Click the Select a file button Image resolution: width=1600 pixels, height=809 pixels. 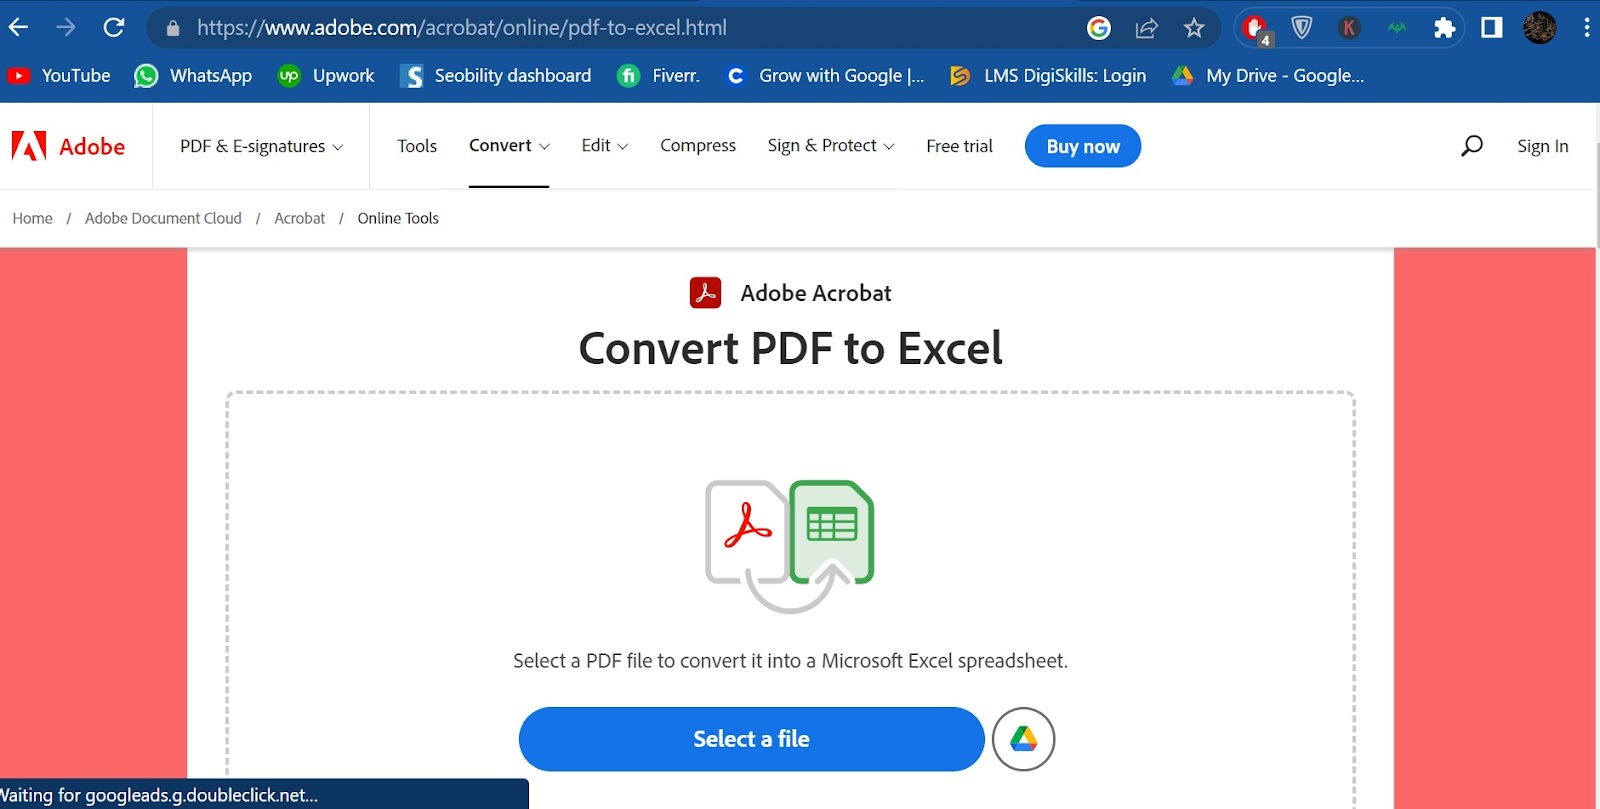click(752, 739)
